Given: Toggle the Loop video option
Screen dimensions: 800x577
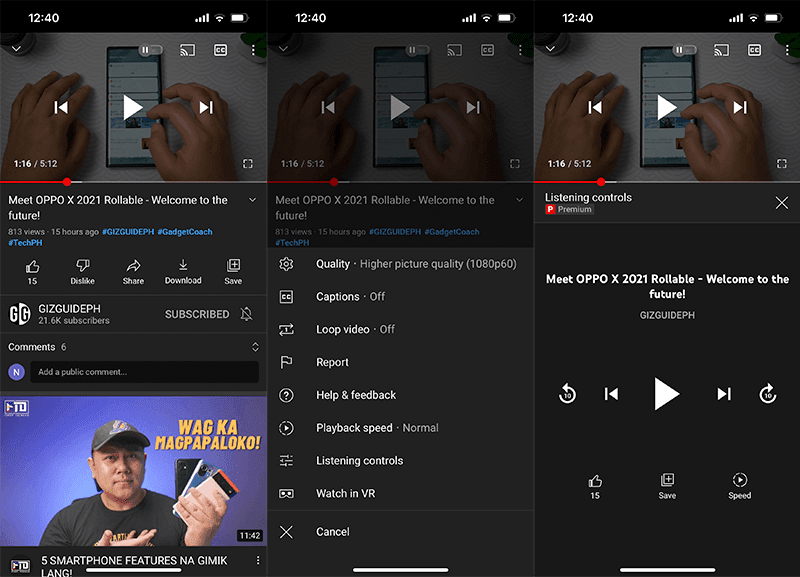Looking at the screenshot, I should click(x=401, y=330).
